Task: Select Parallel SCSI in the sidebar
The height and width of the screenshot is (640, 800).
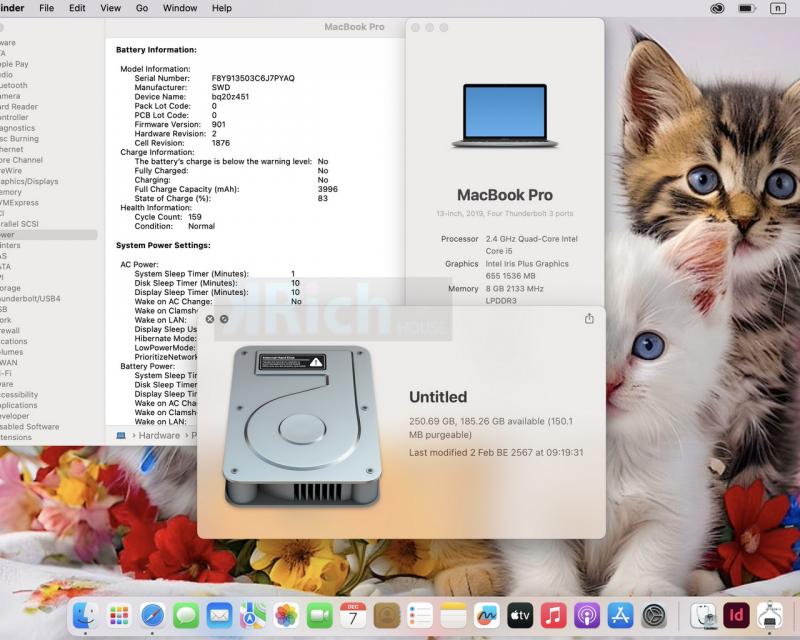Action: click(19, 224)
